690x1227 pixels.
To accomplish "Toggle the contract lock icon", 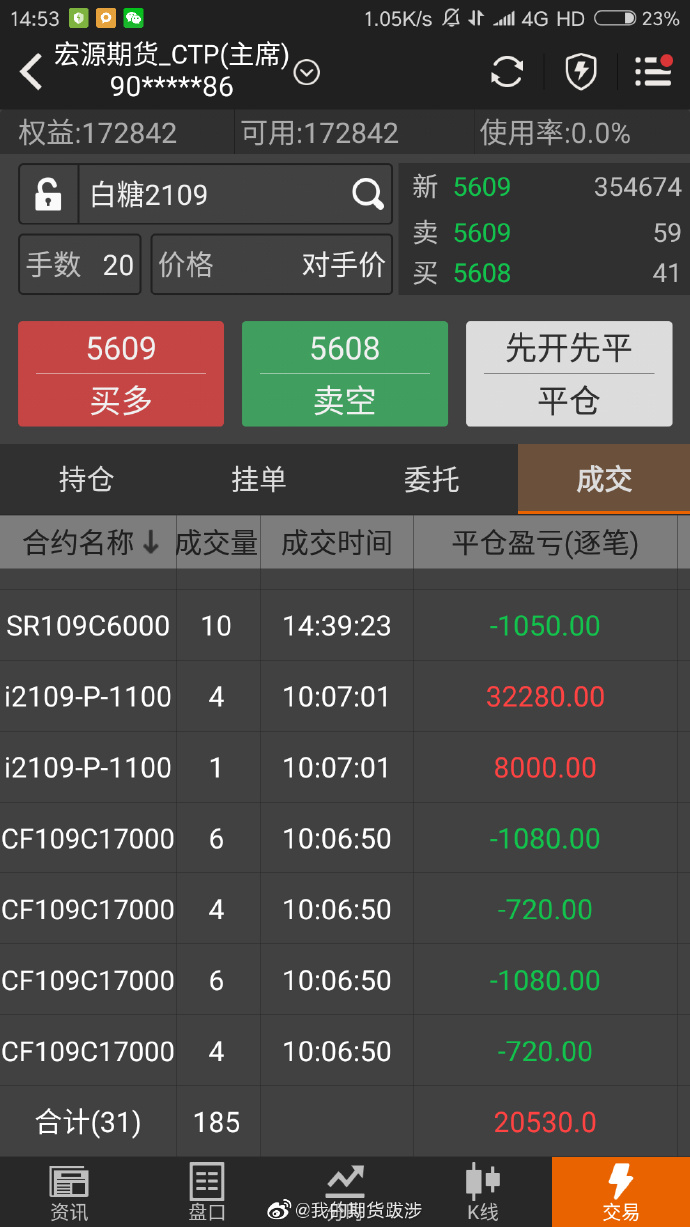I will coord(48,194).
